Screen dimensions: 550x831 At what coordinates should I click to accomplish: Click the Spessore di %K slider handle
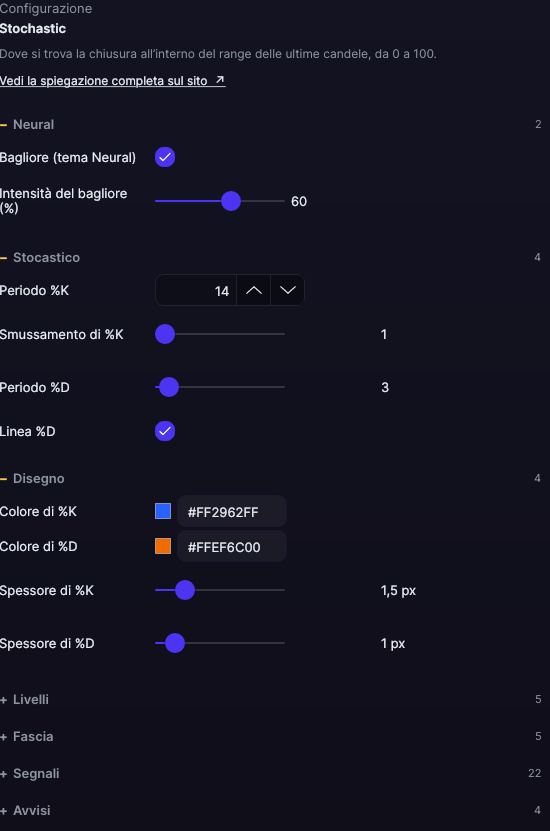(x=185, y=590)
